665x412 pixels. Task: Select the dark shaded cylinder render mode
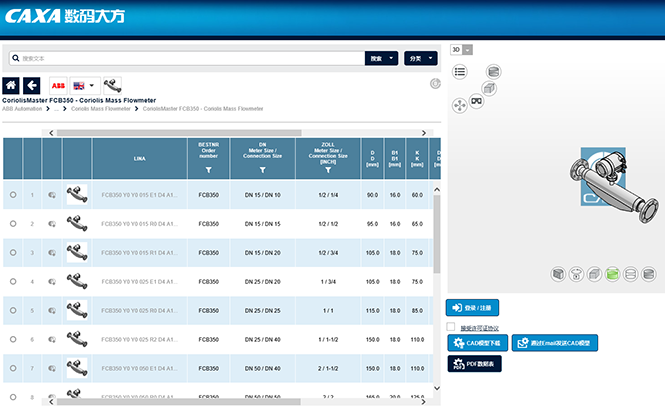tap(649, 274)
